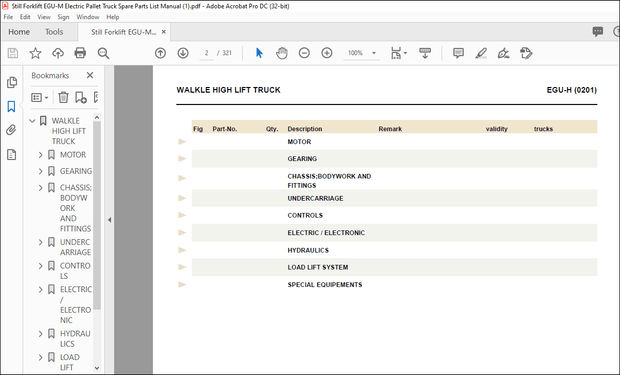The image size is (620, 375).
Task: Open the Window menu
Action: pyautogui.click(x=87, y=17)
